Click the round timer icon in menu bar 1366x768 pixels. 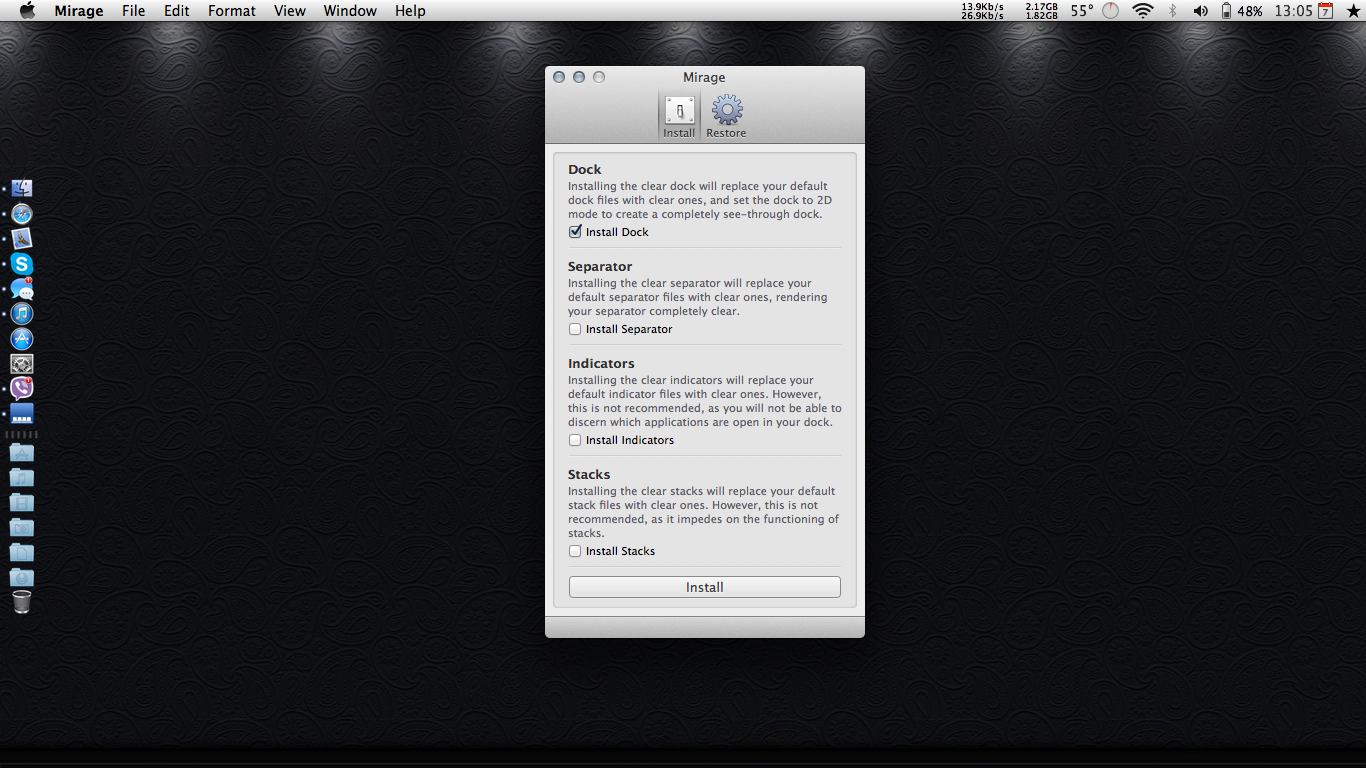tap(1111, 11)
